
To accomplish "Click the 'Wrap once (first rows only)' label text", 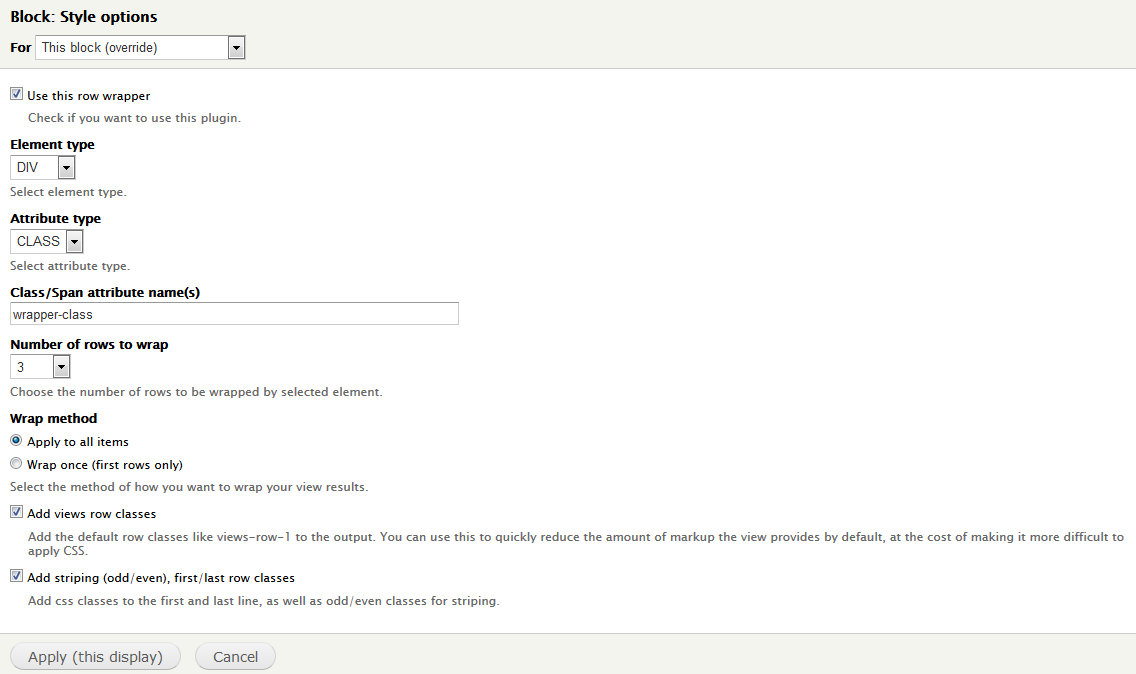I will coord(105,465).
